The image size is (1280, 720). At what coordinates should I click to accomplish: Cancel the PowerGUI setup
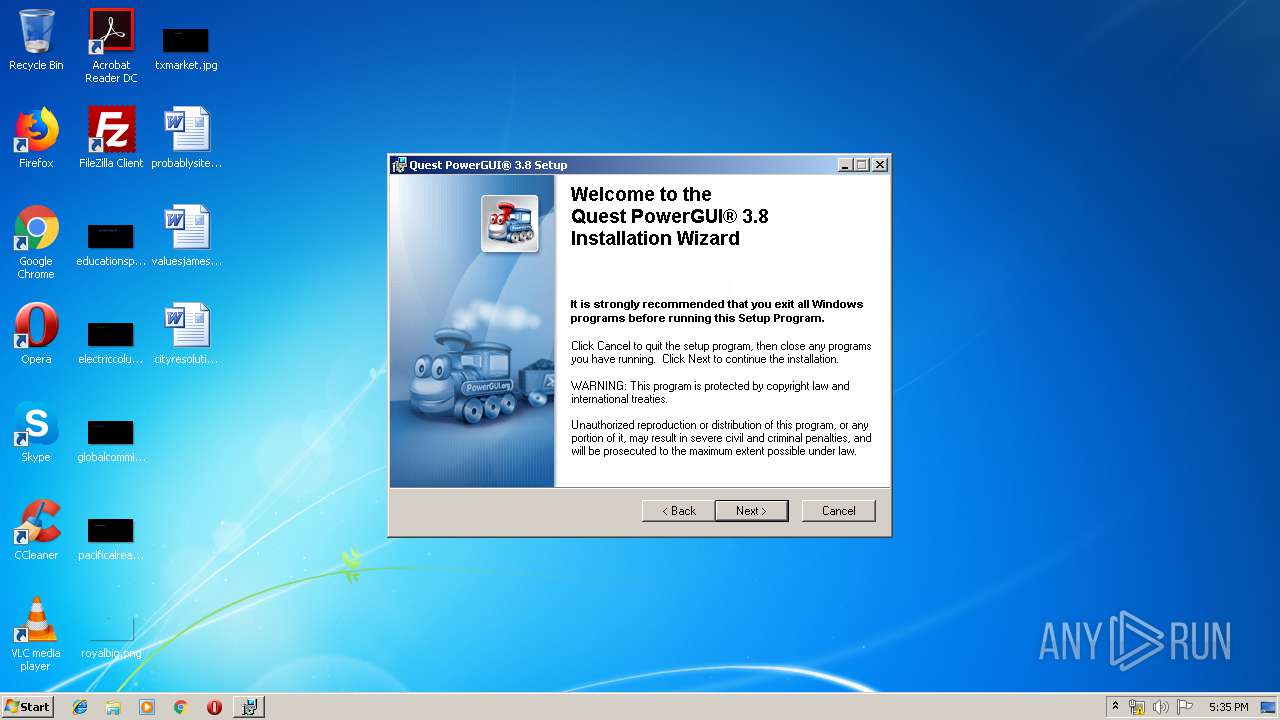click(x=838, y=511)
